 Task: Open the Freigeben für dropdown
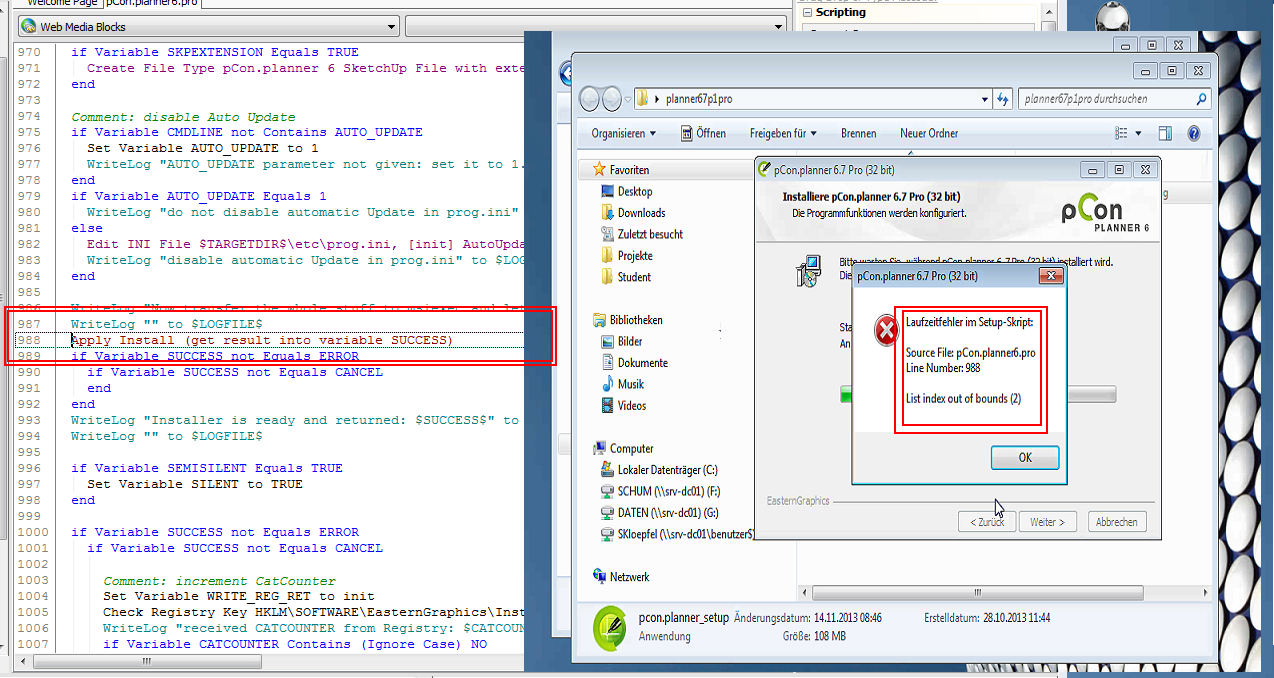point(783,133)
